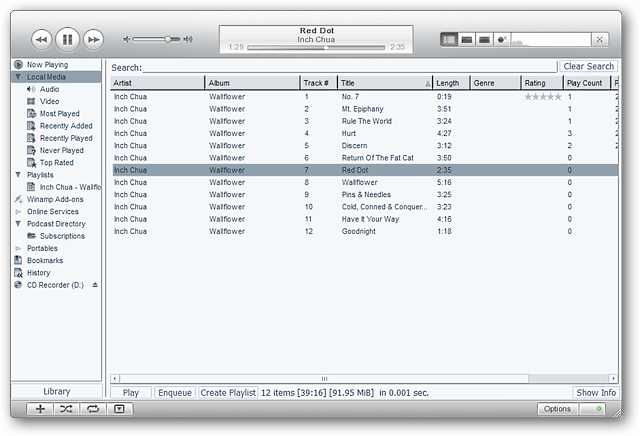This screenshot has width=640, height=436.
Task: Click eject icon beside CD Recorder
Action: tap(95, 285)
